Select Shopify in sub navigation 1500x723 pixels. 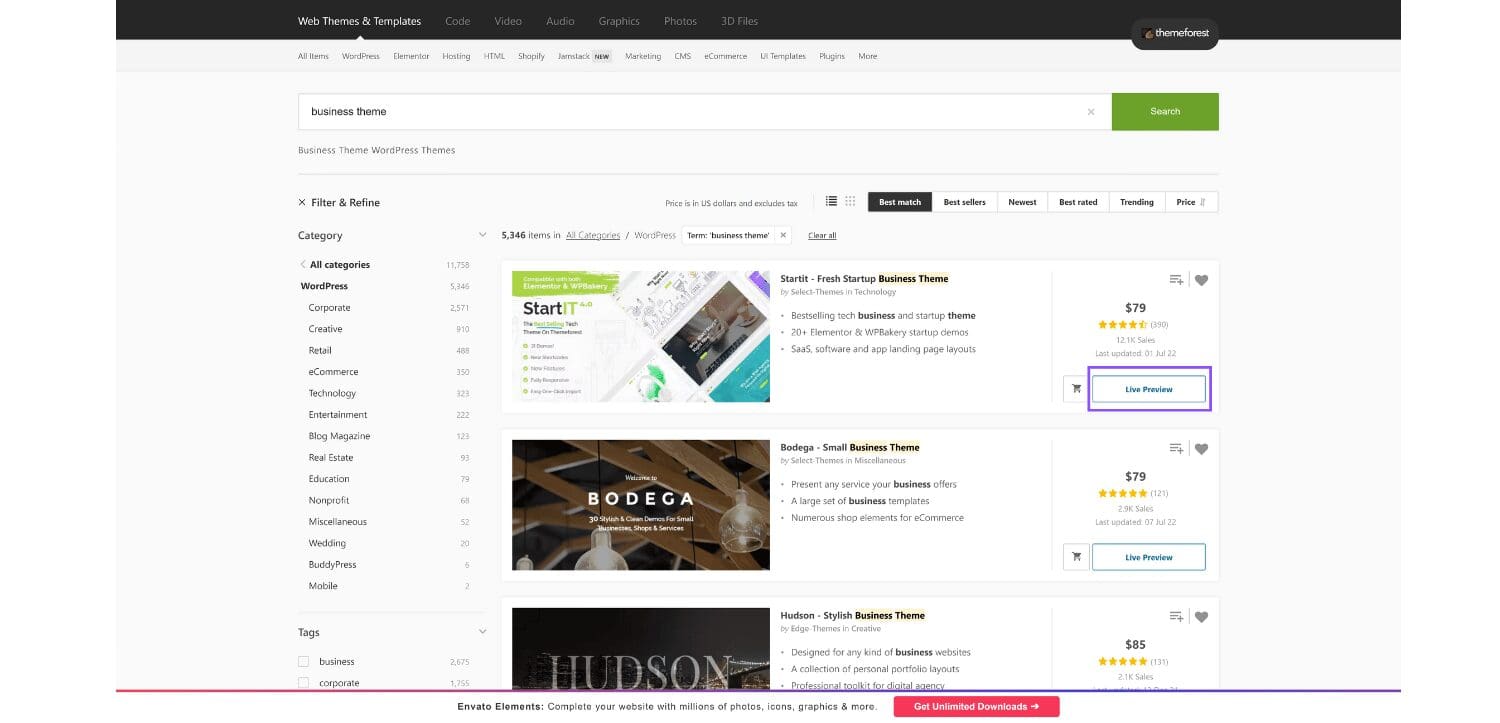[x=531, y=56]
